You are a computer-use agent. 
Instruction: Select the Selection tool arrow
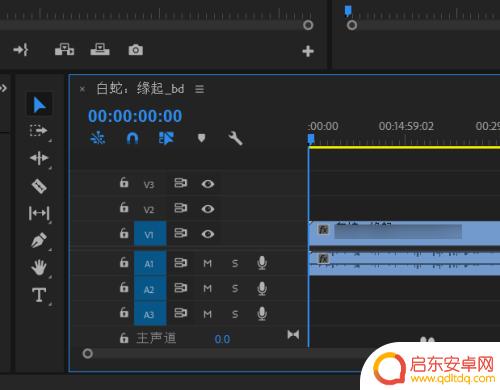point(39,105)
